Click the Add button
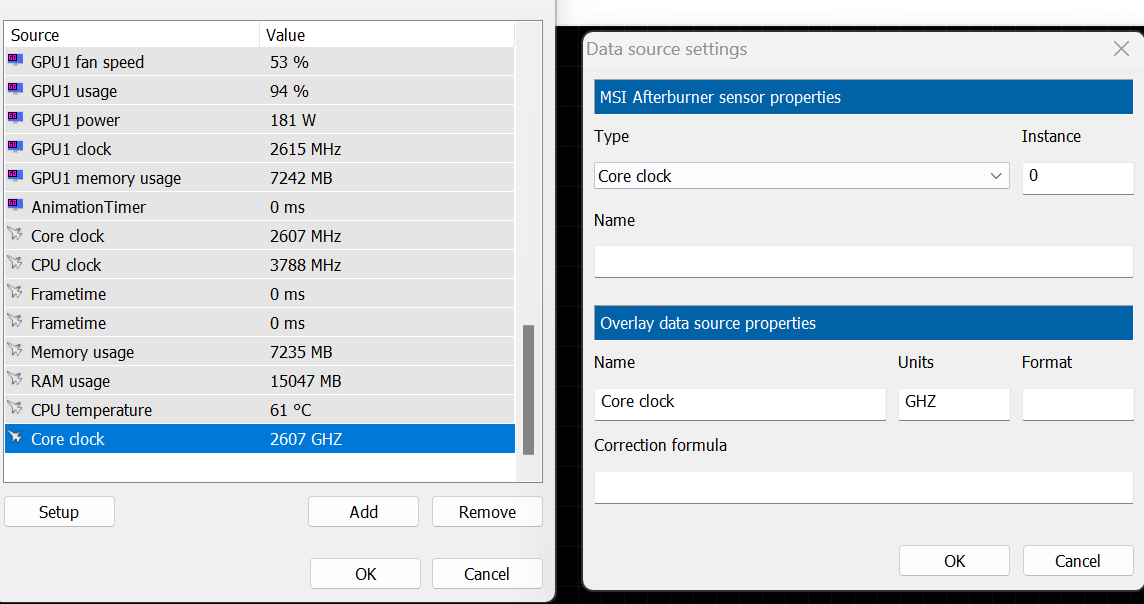 363,512
